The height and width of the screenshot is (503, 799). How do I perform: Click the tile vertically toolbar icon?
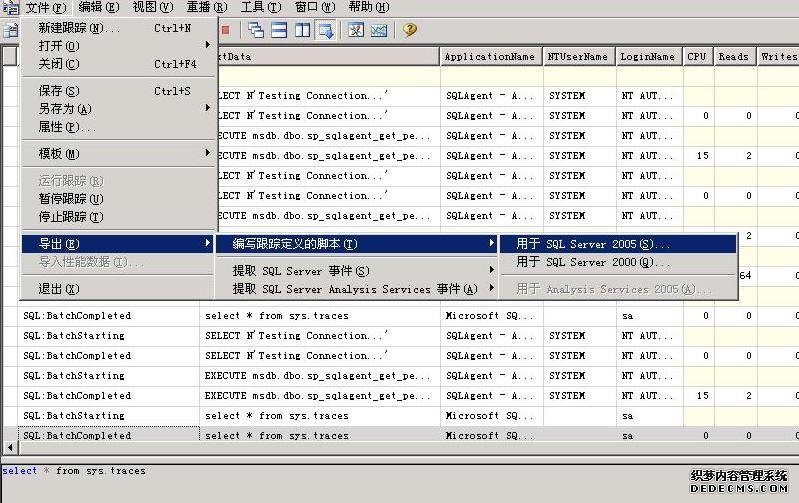pyautogui.click(x=303, y=30)
